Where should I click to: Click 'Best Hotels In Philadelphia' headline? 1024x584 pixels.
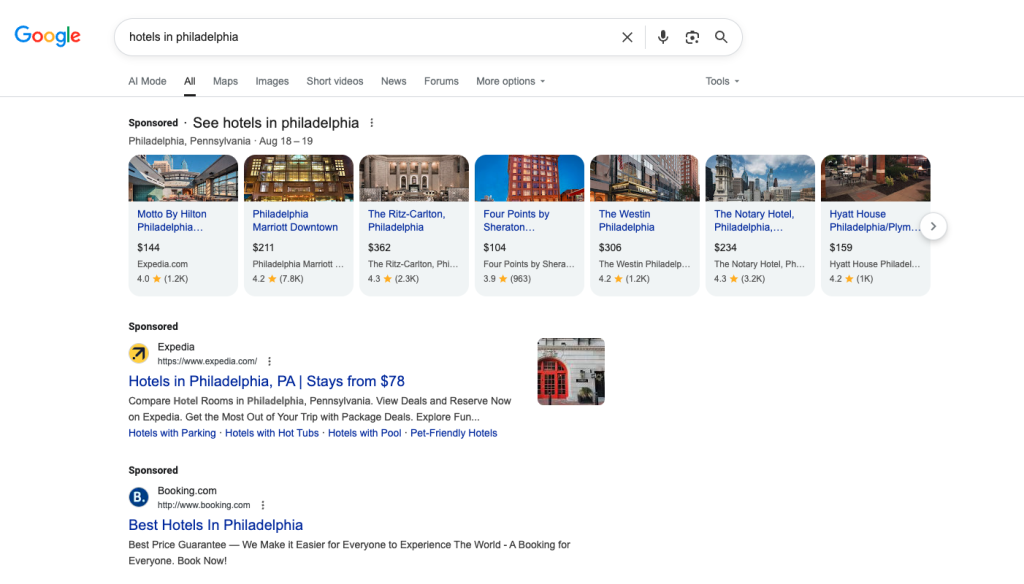[x=215, y=525]
